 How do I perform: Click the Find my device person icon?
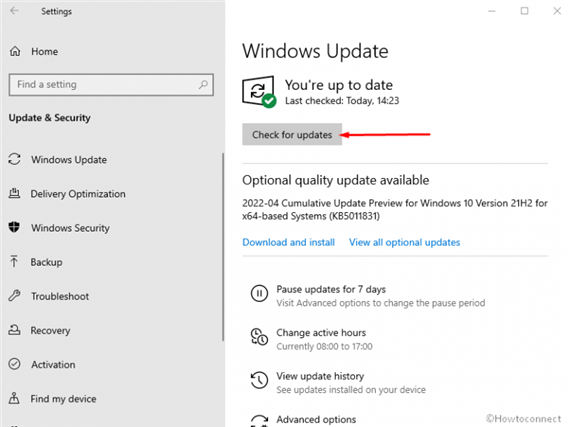tap(14, 398)
